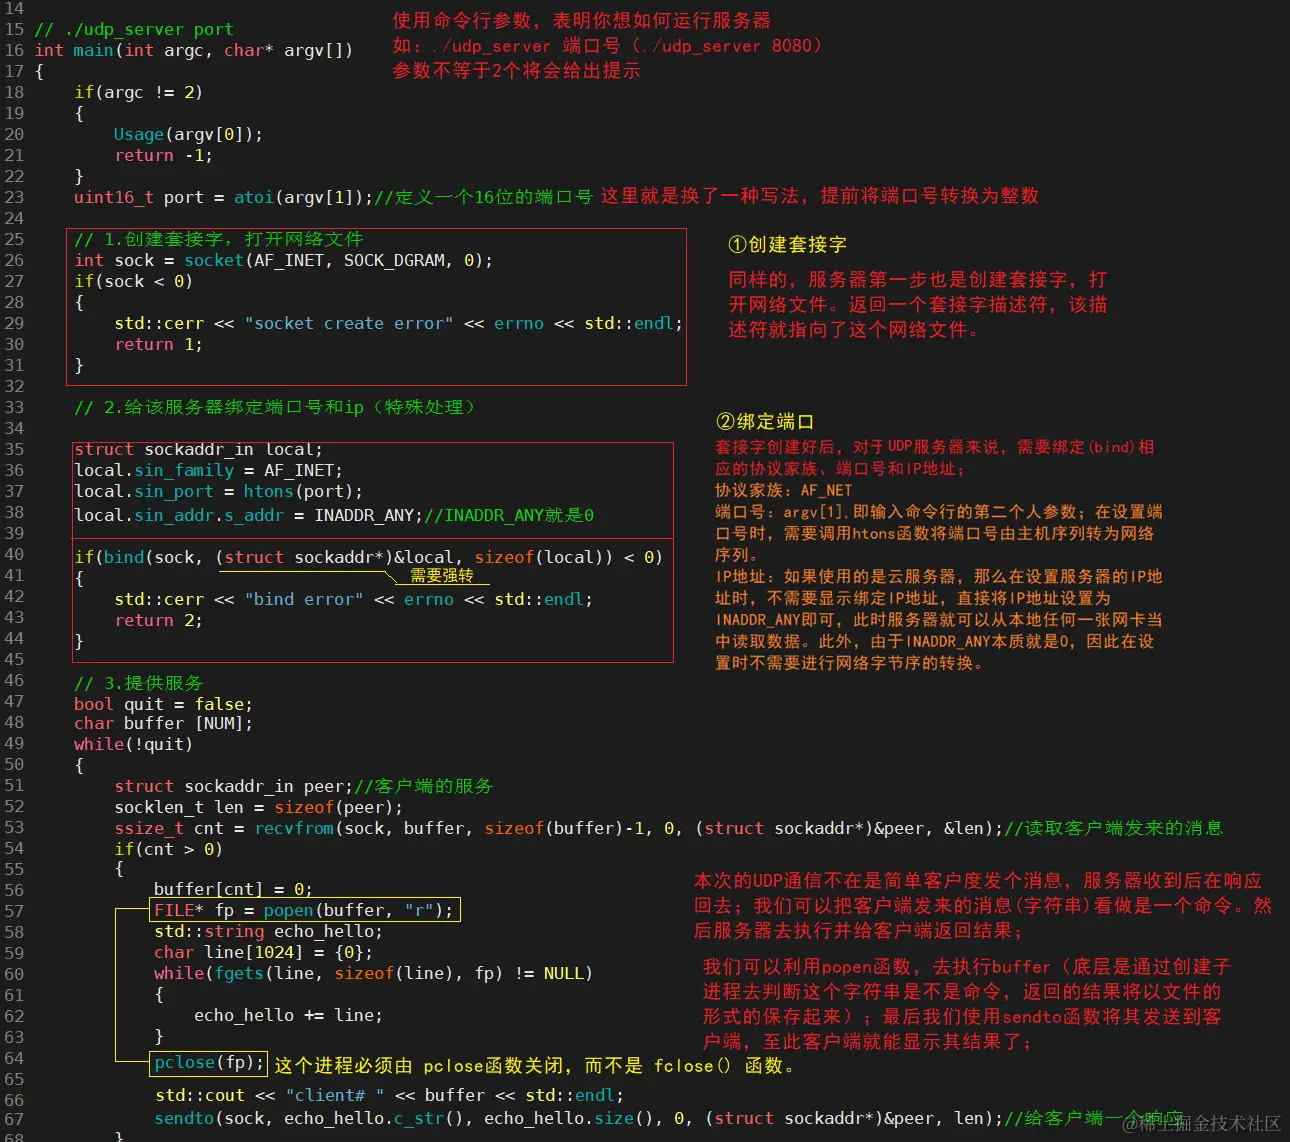Click line number 40 in gutter

(14, 554)
